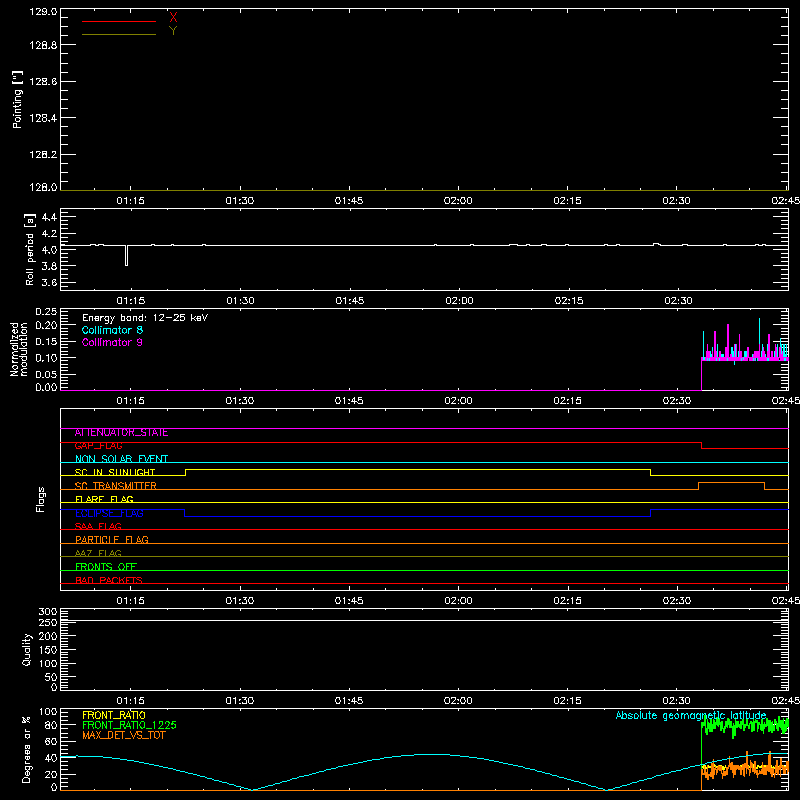Click the red X legend label

click(x=173, y=17)
